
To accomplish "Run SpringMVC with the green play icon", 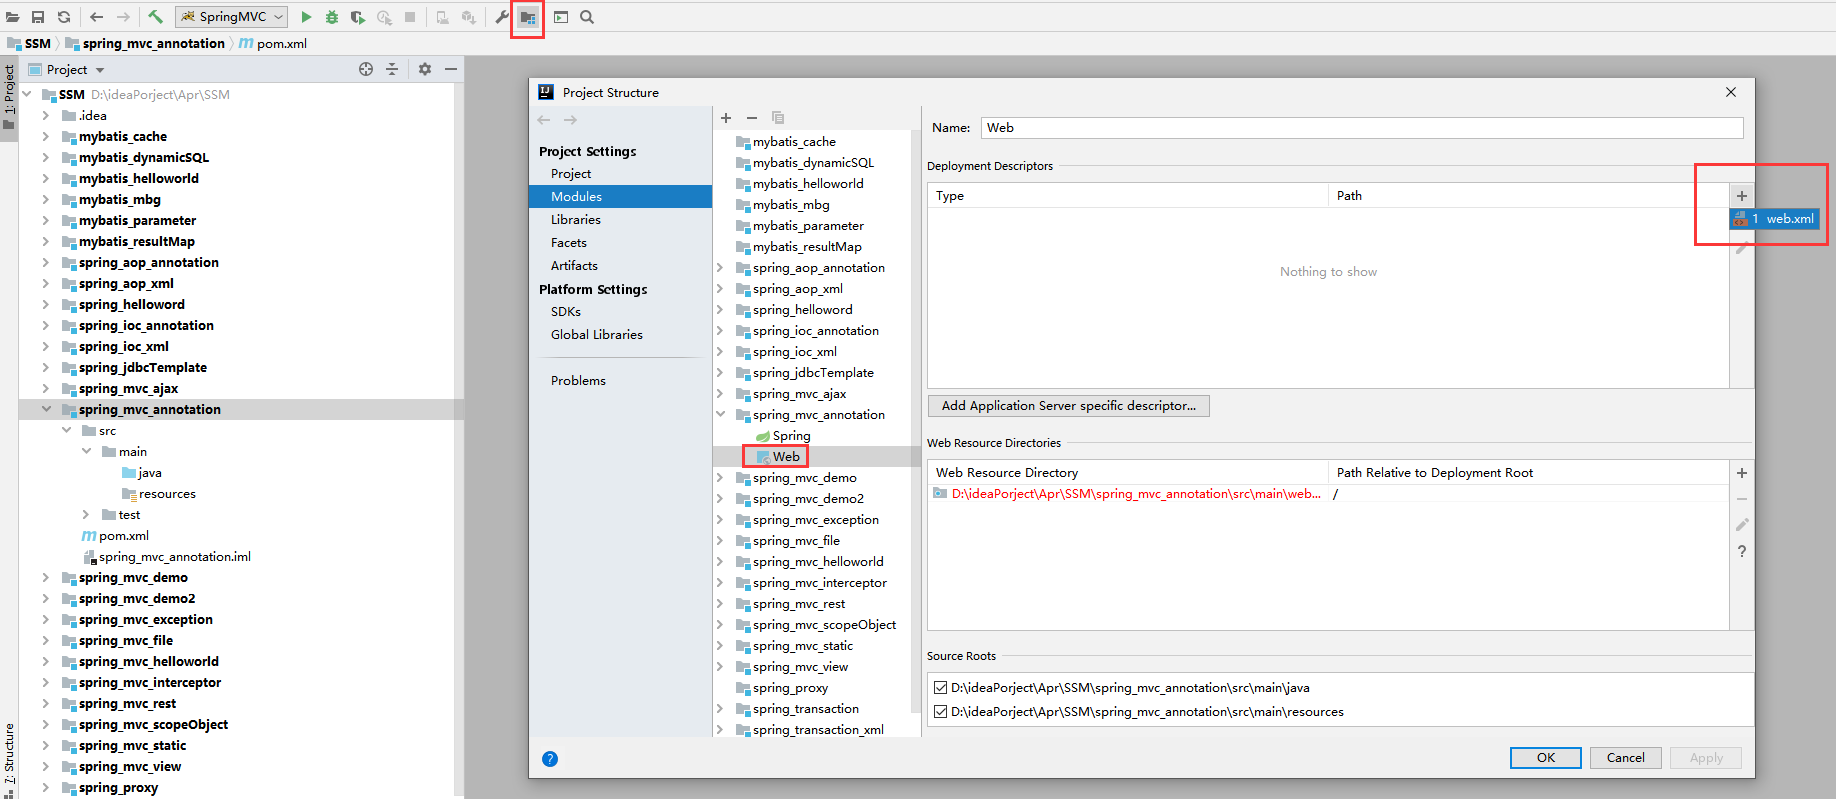I will coord(306,17).
